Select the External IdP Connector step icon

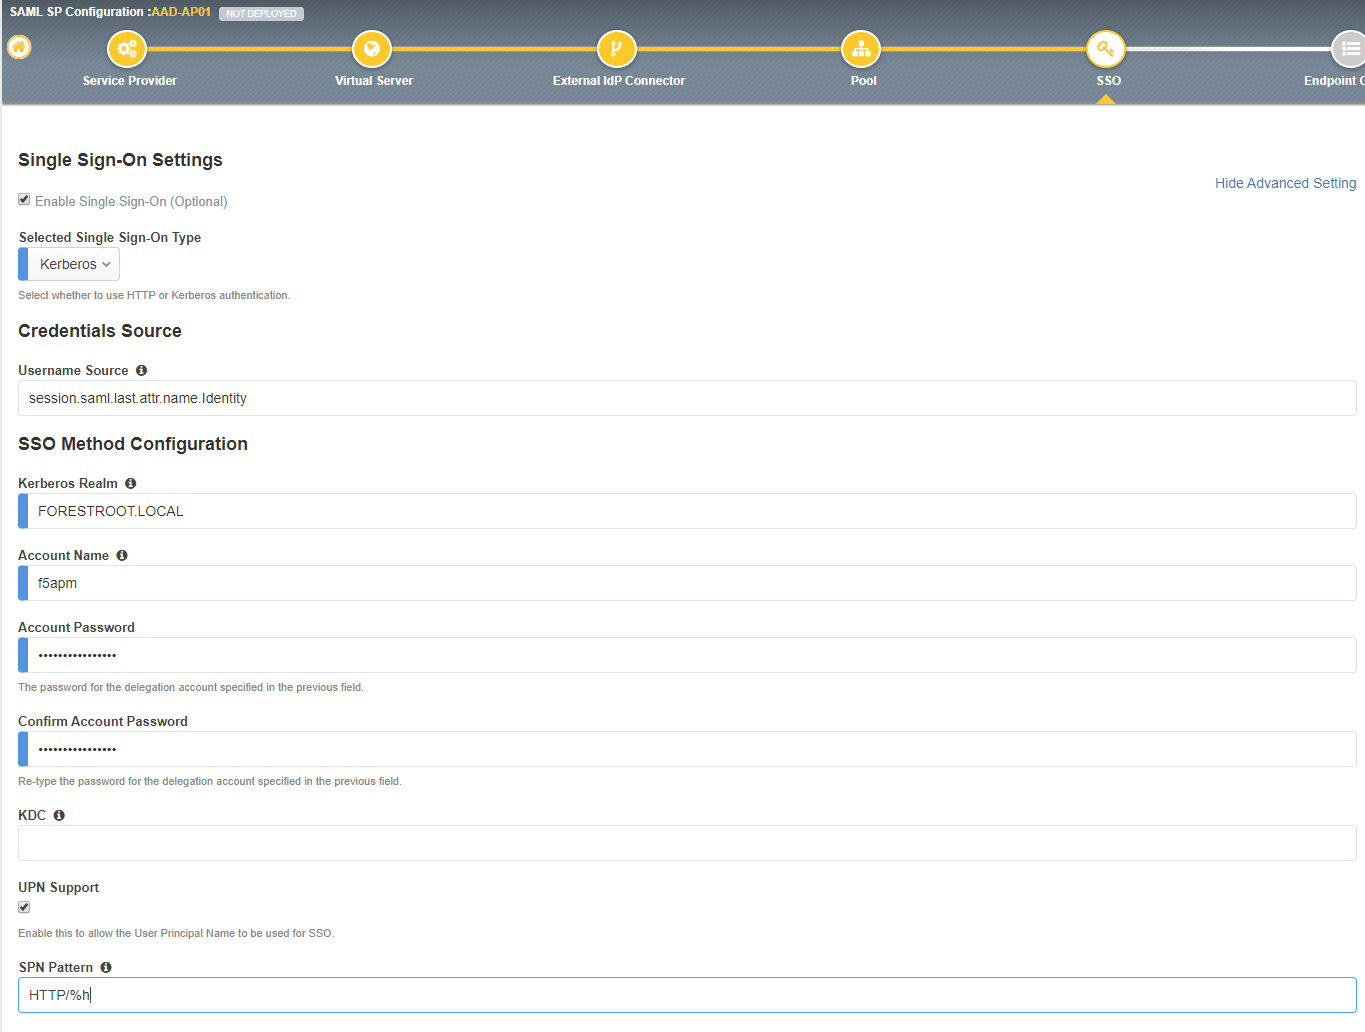pos(617,48)
